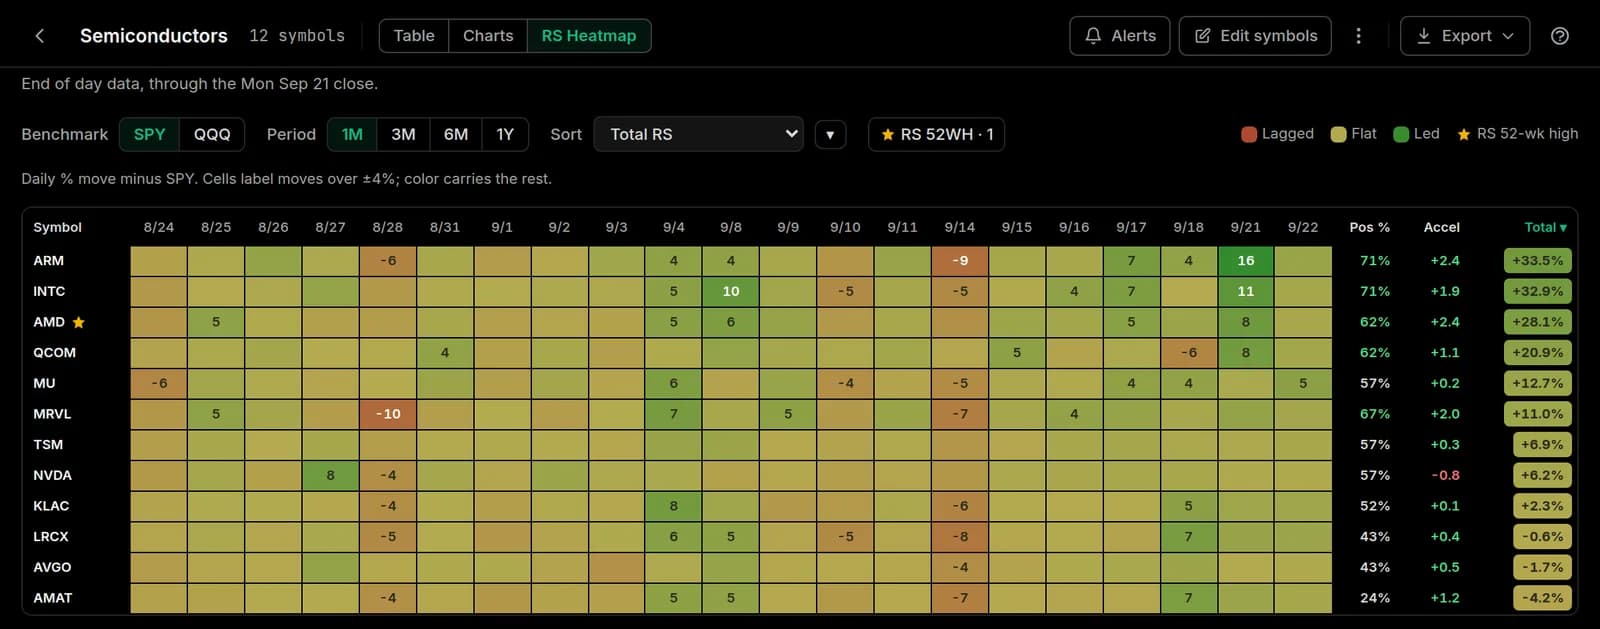Select the KLAC symbol row

coord(800,506)
